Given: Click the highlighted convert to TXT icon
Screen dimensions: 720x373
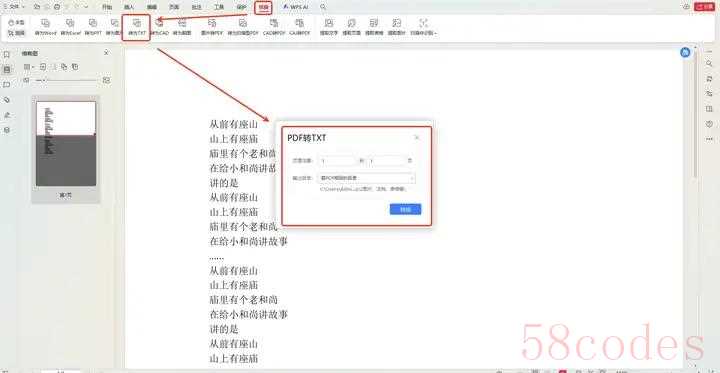Looking at the screenshot, I should pos(136,28).
